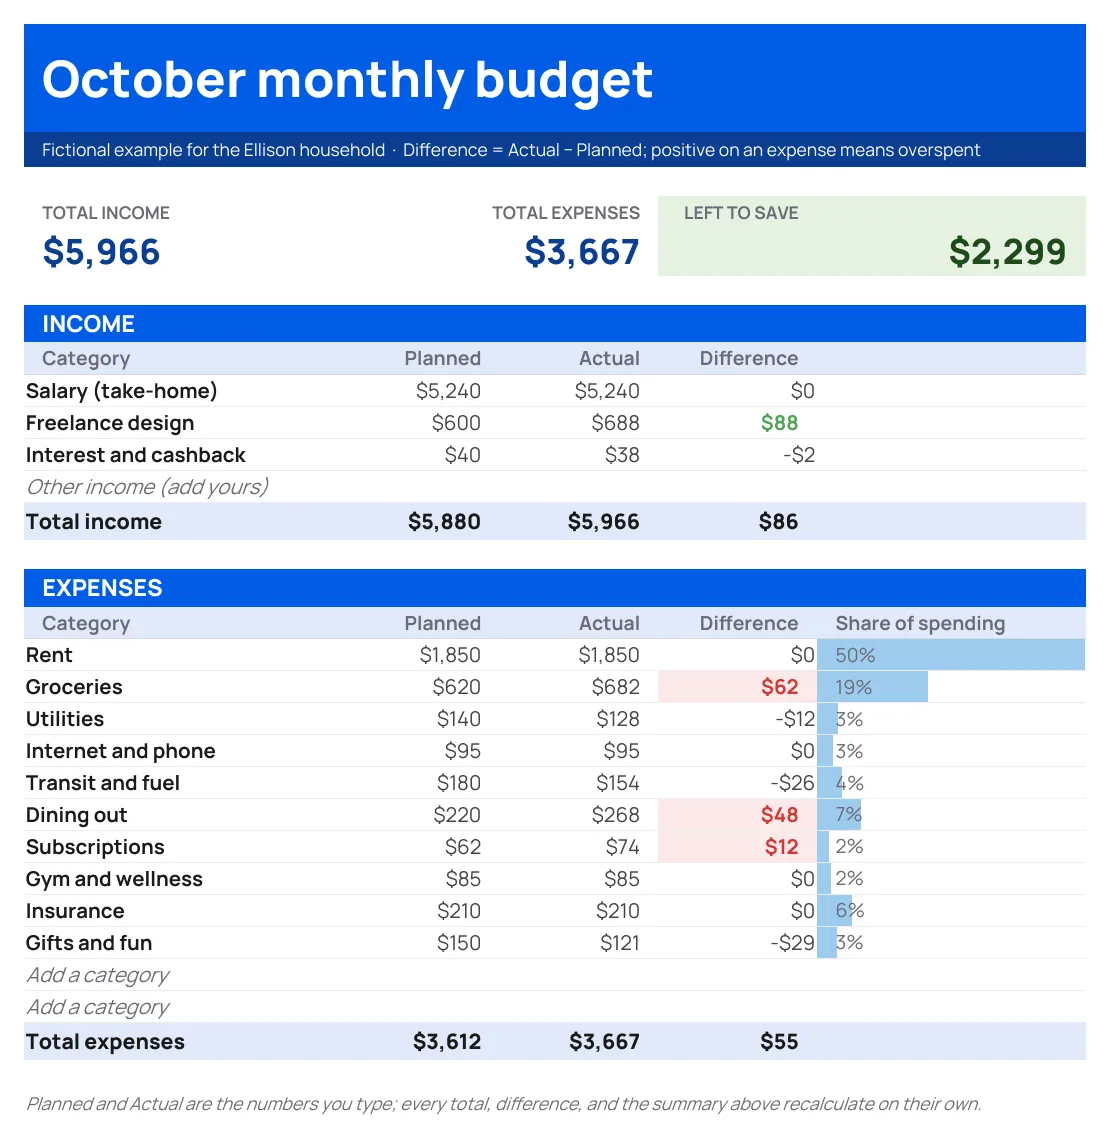Click the Total Expenses summary value $3,667

pos(582,252)
